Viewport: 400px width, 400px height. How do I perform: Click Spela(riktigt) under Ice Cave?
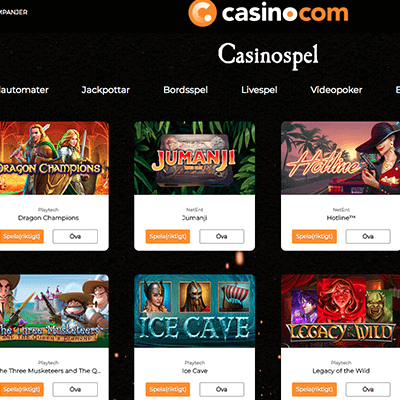click(x=168, y=389)
